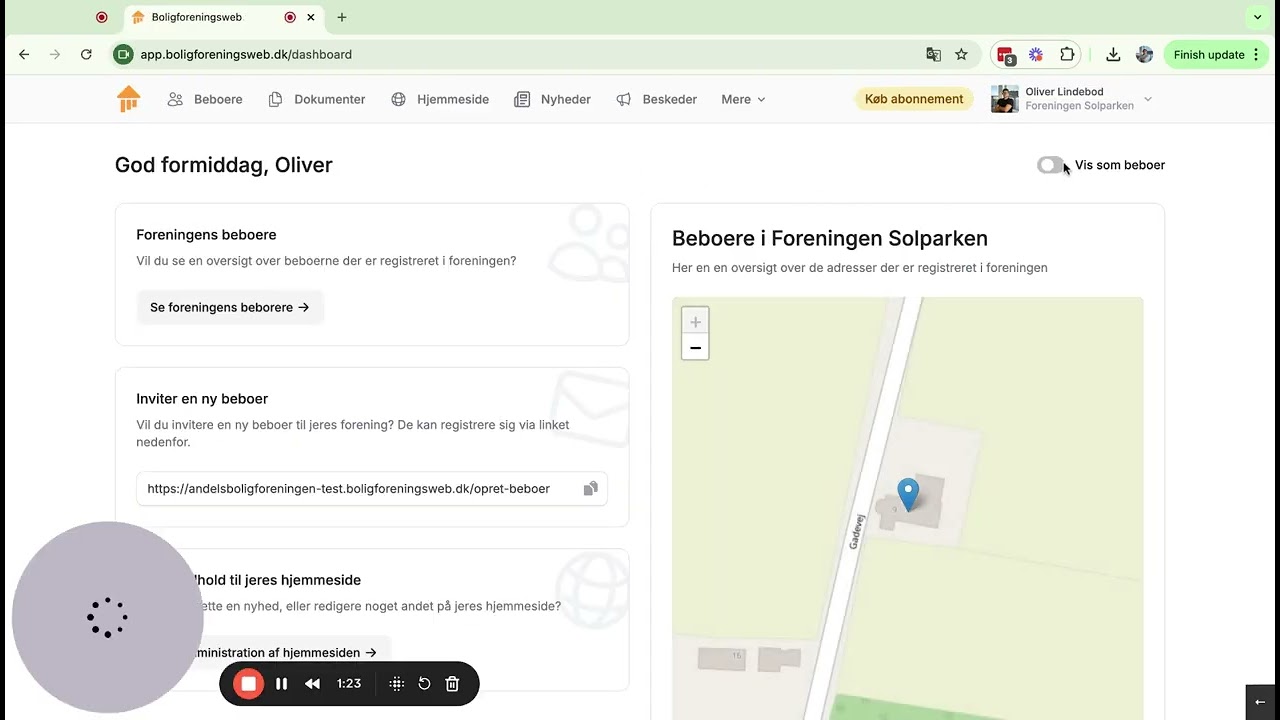Open a new browser tab

point(342,17)
